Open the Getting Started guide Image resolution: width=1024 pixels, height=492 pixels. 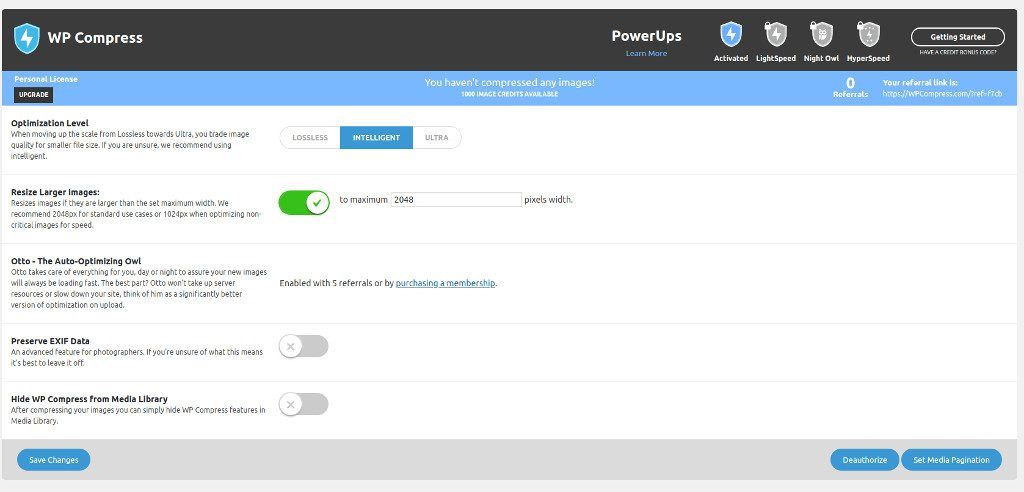coord(957,37)
